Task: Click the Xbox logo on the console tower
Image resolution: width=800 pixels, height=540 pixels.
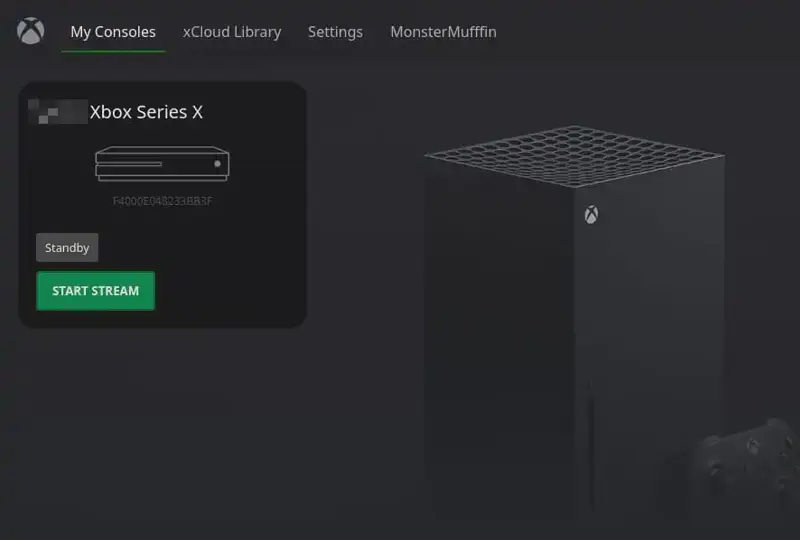Action: pos(591,215)
